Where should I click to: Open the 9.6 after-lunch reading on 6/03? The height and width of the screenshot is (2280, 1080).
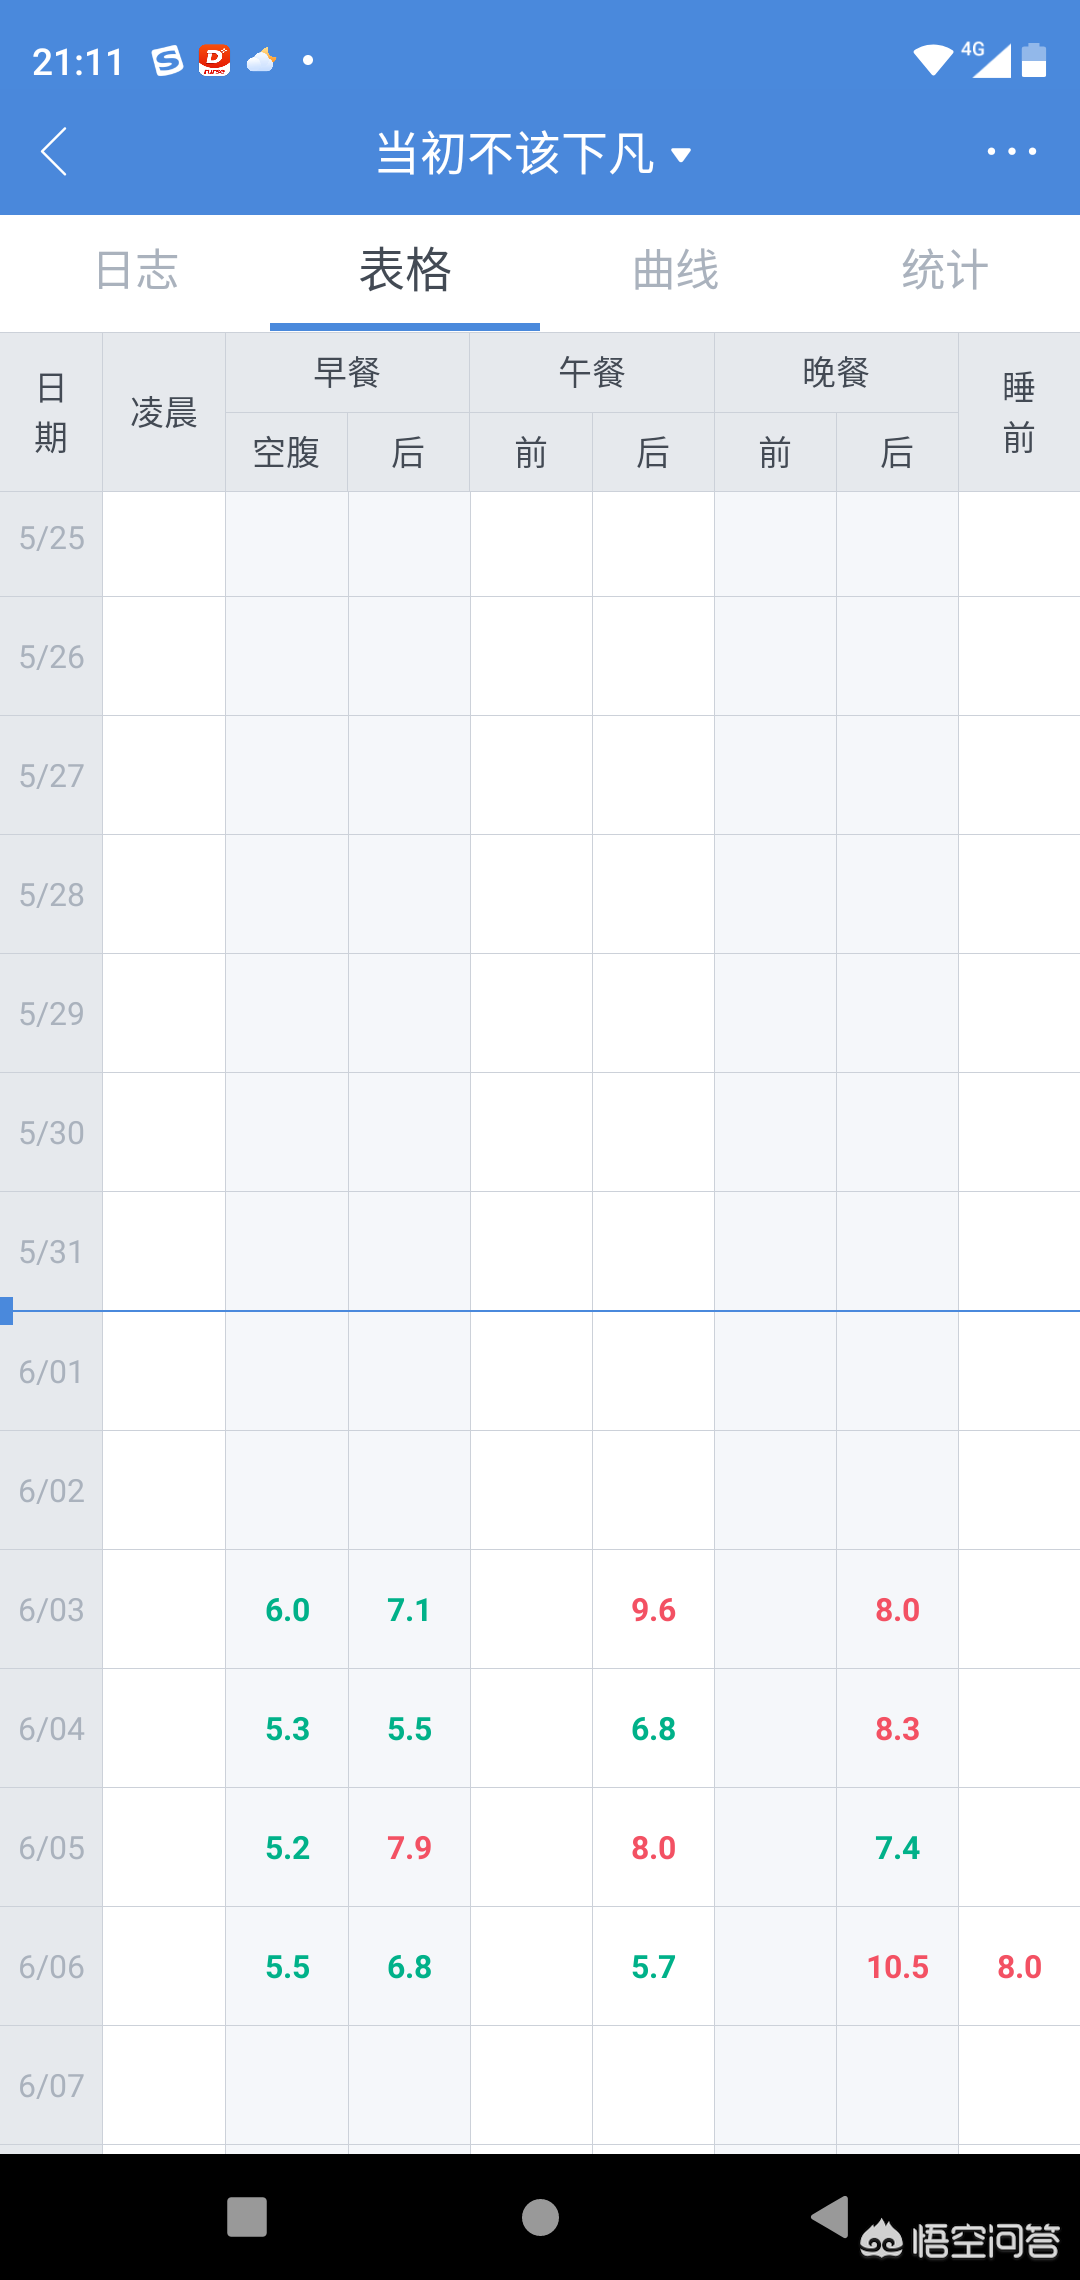tap(653, 1610)
